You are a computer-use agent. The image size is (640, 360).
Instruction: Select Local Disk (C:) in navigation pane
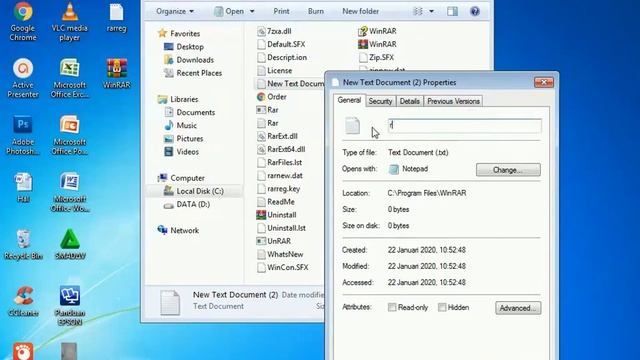(194, 191)
